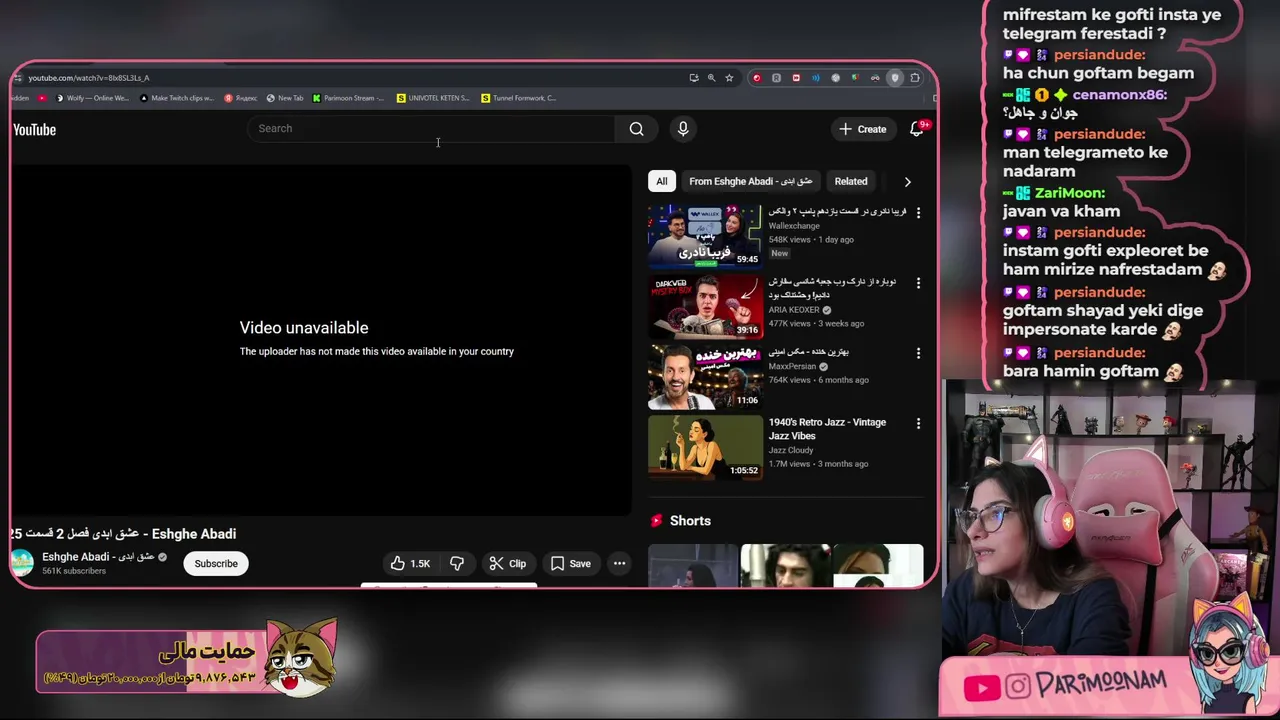Click the YouTube search magnifier button
The height and width of the screenshot is (720, 1280).
tap(636, 128)
